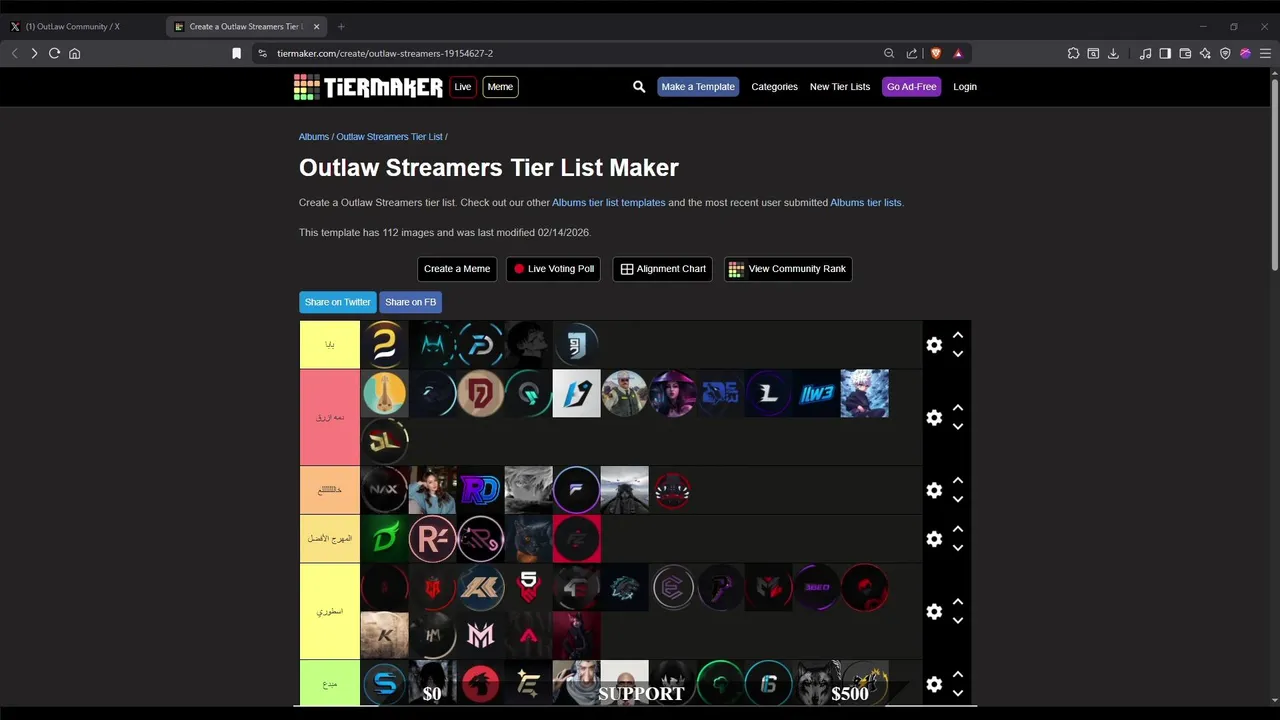Move the green مبدع tier row up

[x=958, y=674]
